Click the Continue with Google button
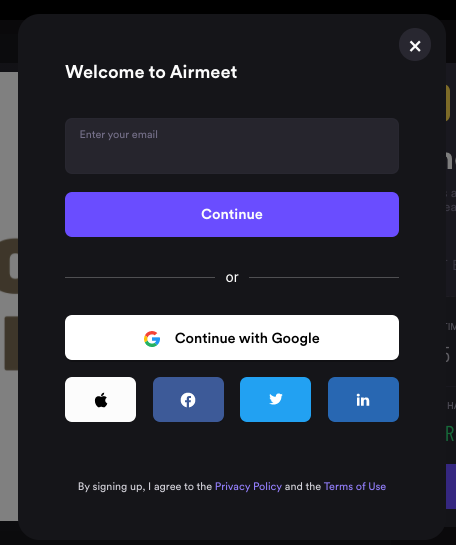 232,337
